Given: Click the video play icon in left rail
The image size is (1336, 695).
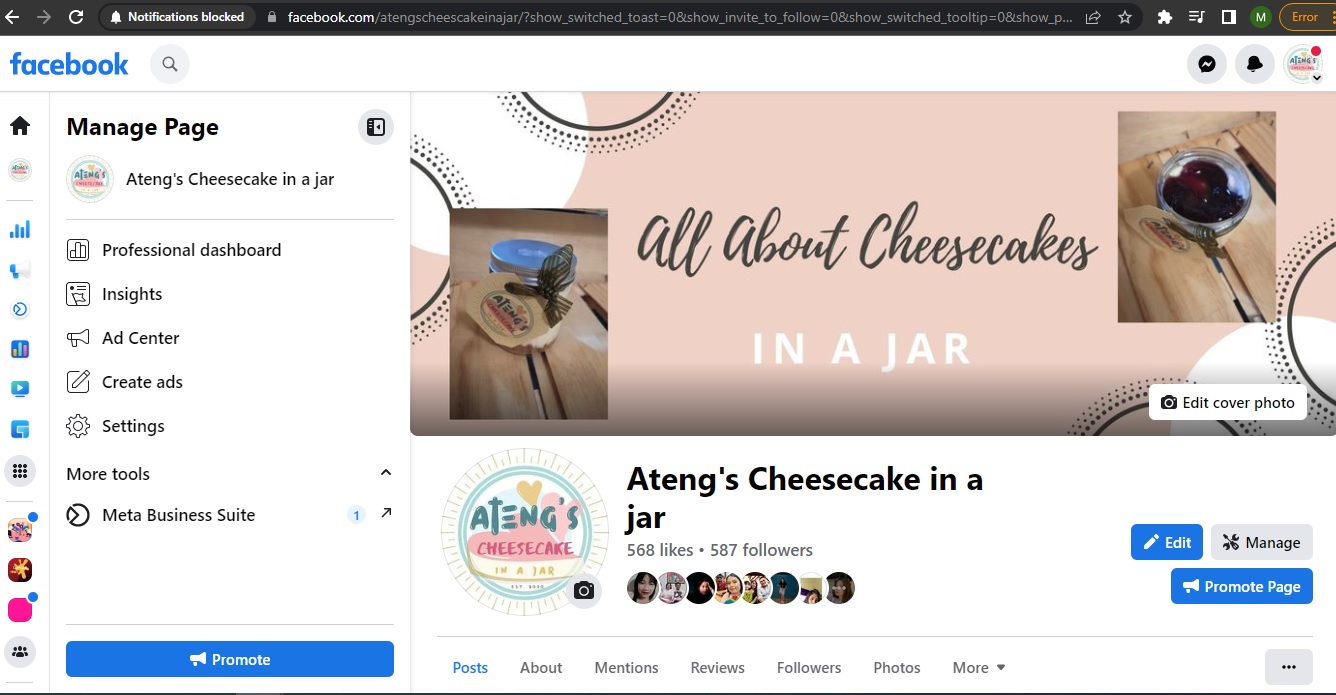Looking at the screenshot, I should (x=20, y=389).
